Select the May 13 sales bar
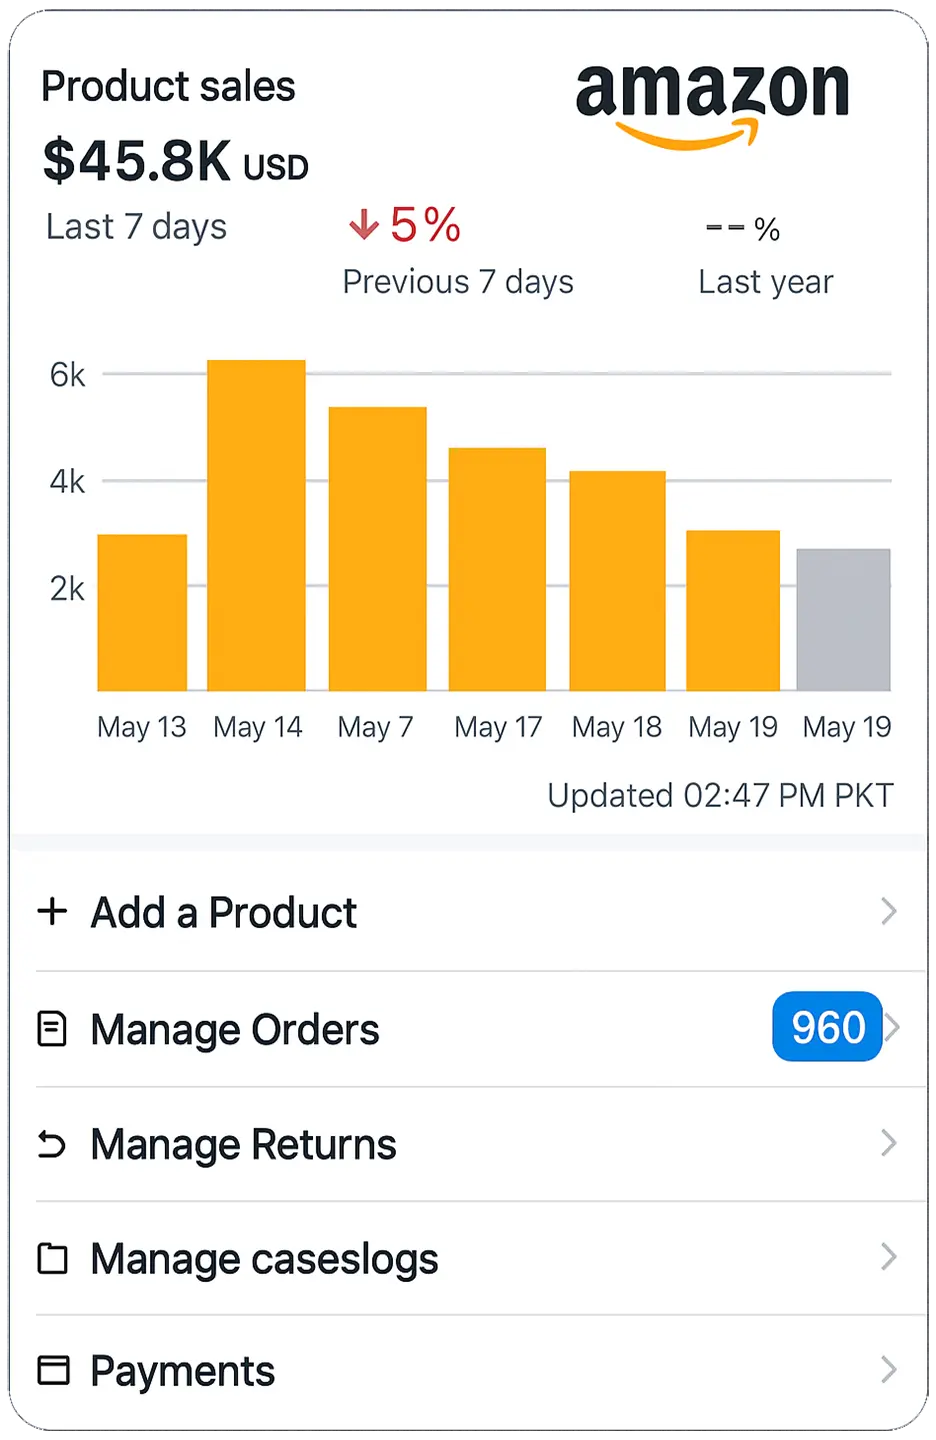 (142, 612)
